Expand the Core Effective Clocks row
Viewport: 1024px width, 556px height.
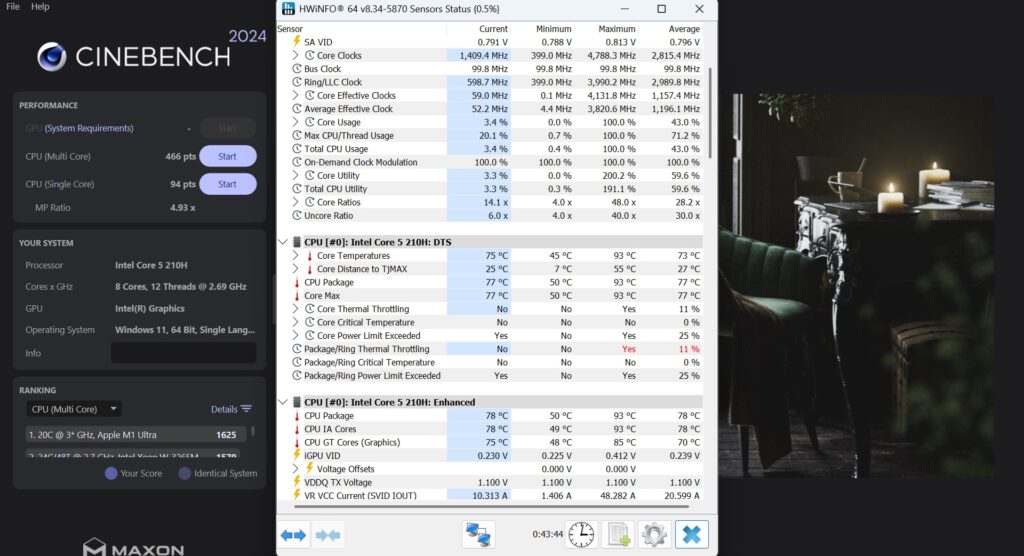(295, 95)
